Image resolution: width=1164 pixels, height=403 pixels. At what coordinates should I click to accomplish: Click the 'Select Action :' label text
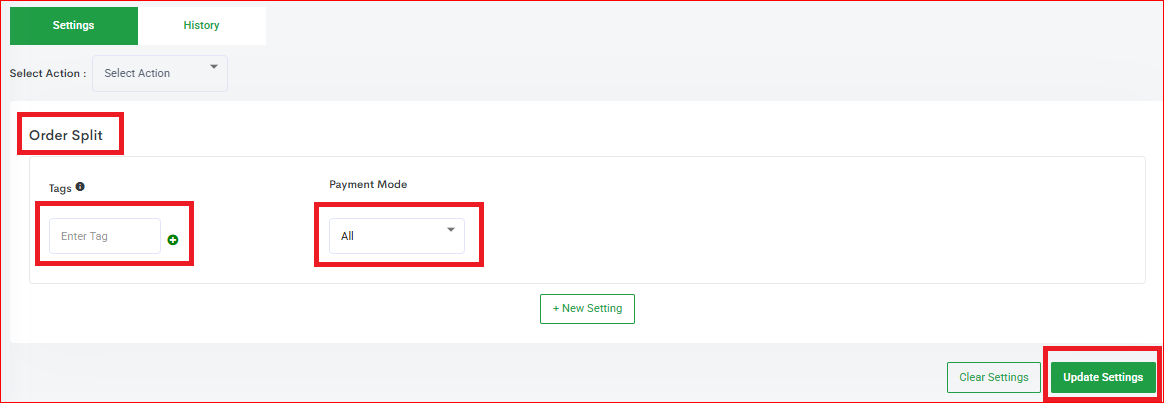(48, 74)
